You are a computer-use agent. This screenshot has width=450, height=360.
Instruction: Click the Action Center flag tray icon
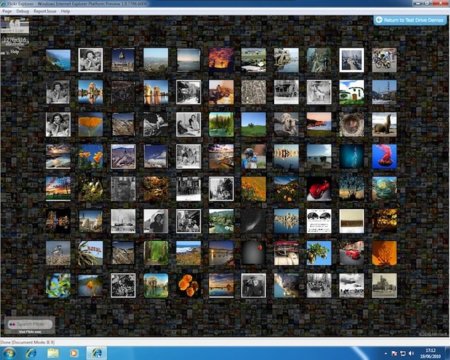[x=394, y=353]
